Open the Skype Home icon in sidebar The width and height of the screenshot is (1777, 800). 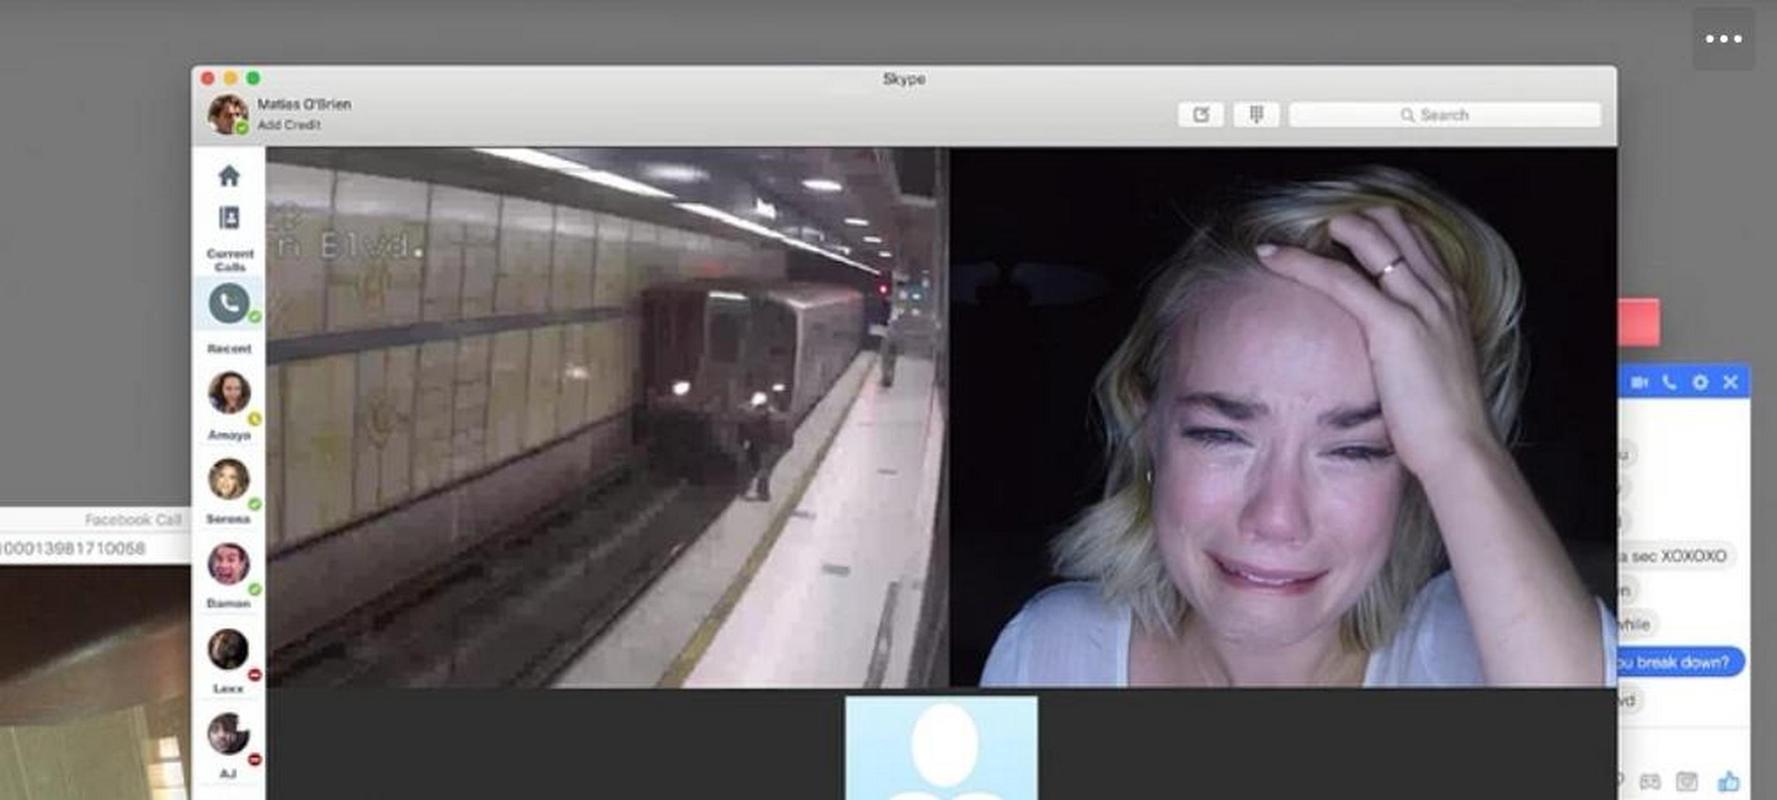(229, 176)
